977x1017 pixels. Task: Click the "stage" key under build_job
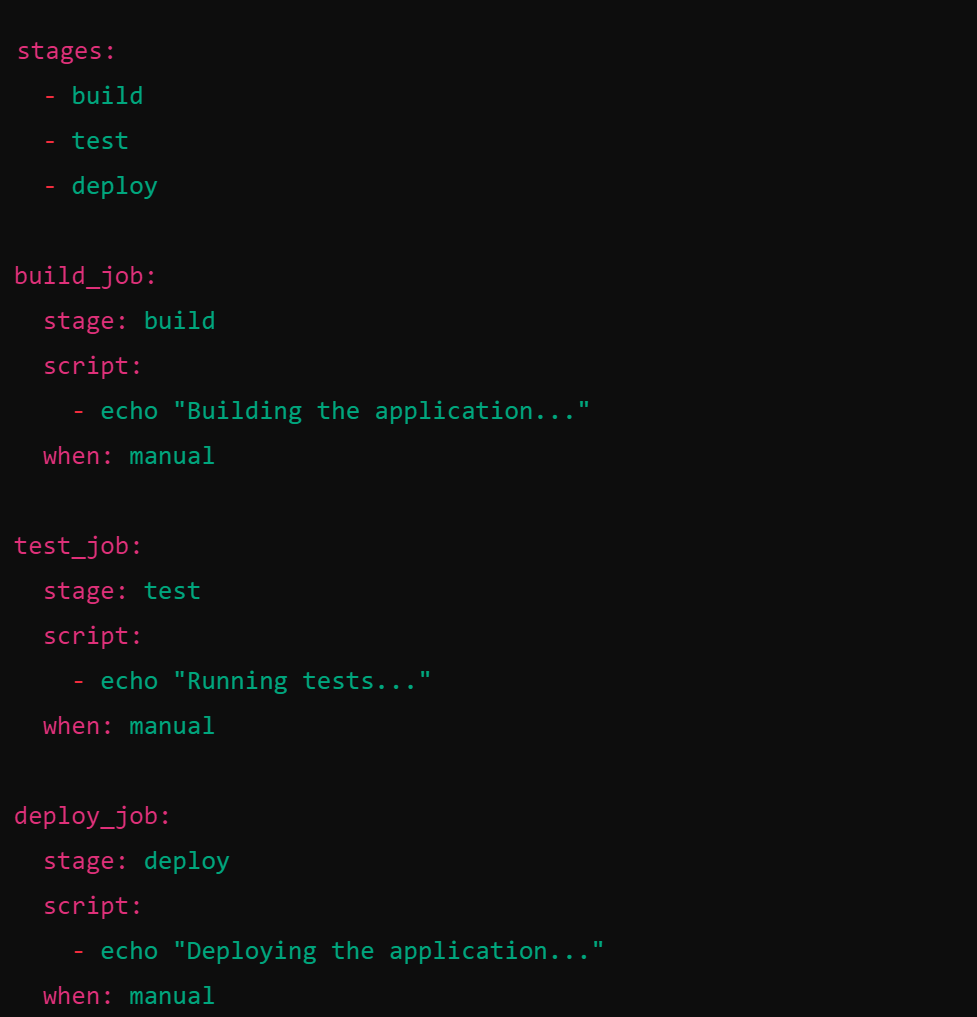[x=79, y=321]
